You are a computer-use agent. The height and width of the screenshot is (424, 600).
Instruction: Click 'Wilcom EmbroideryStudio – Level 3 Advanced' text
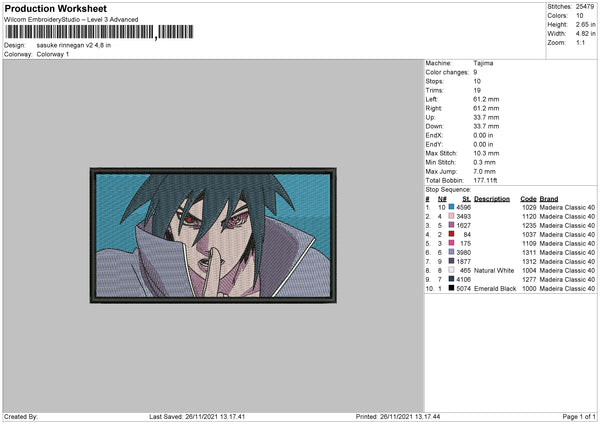click(x=71, y=20)
